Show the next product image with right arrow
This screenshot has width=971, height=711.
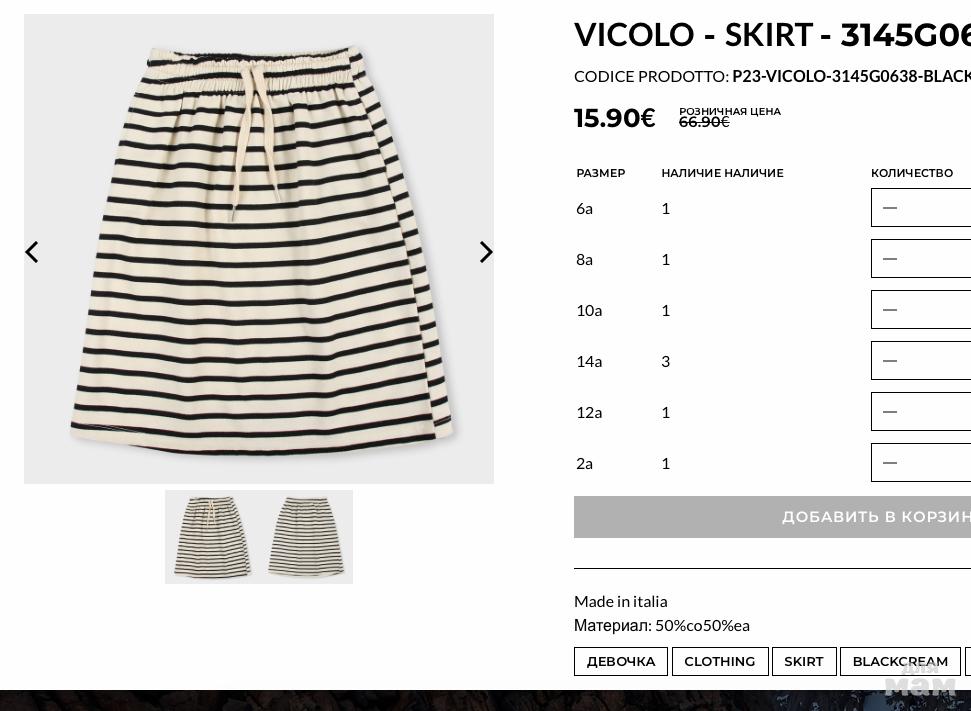point(486,252)
